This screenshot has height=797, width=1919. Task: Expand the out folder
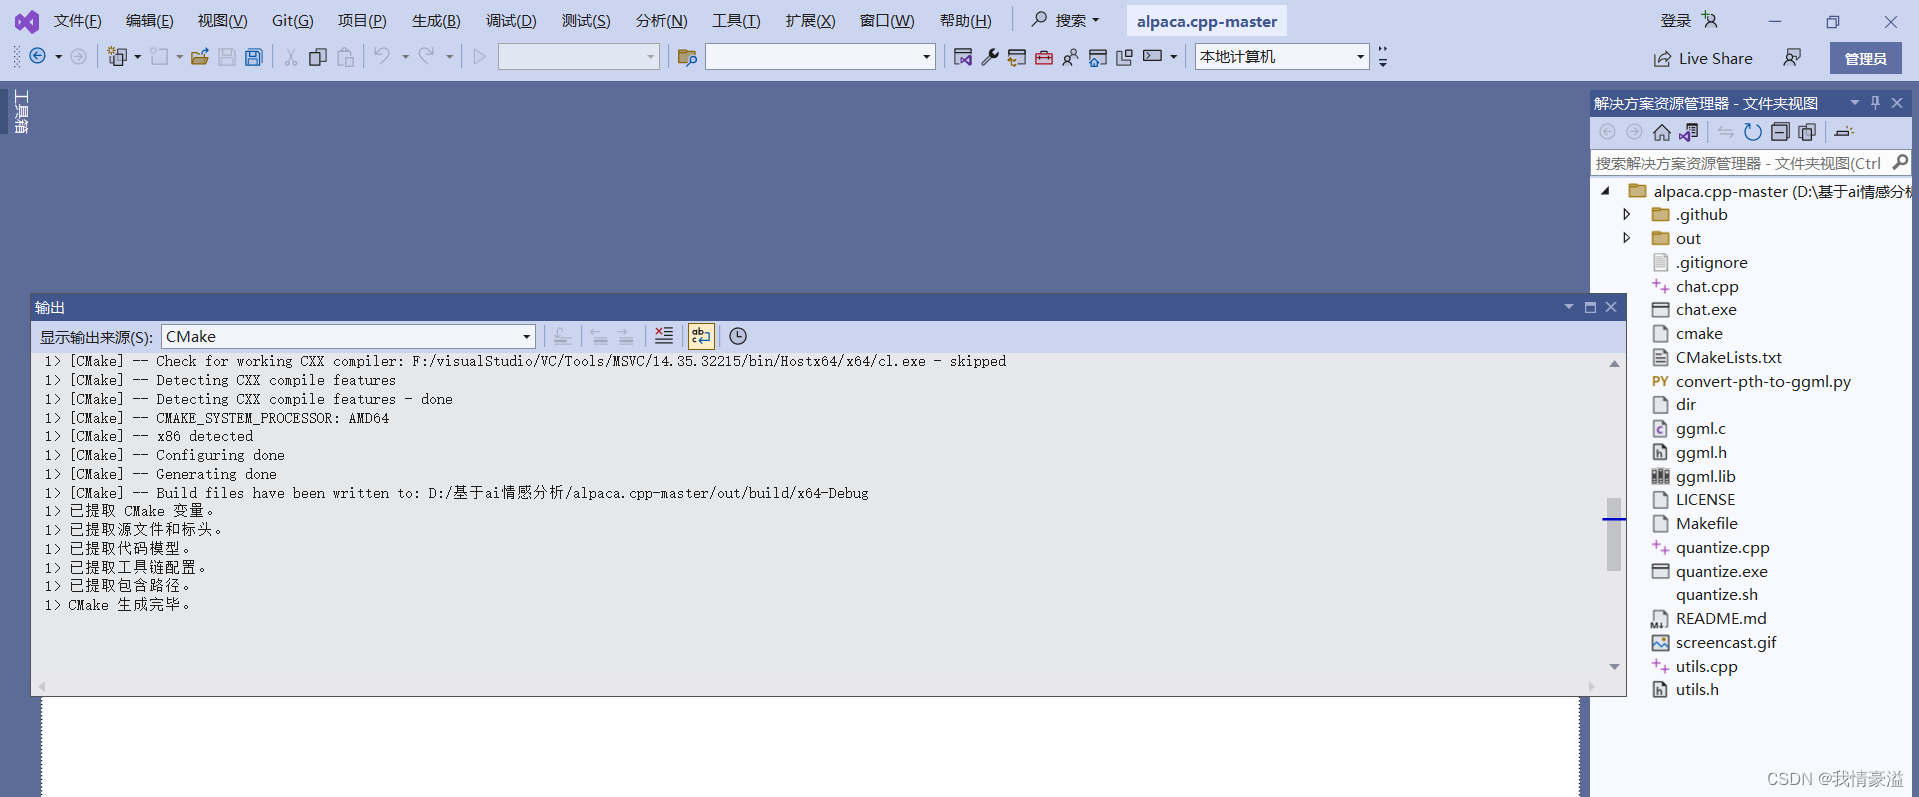tap(1627, 238)
